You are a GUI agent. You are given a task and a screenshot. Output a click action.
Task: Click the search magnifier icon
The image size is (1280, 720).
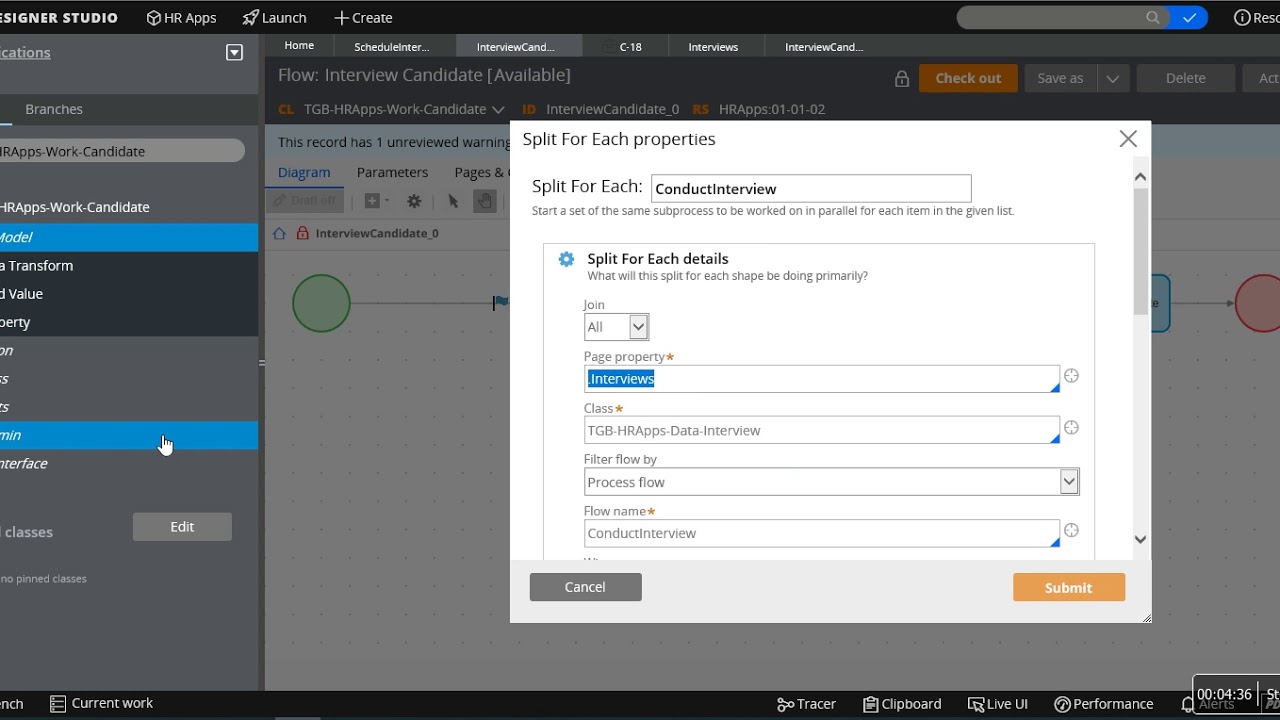1153,18
